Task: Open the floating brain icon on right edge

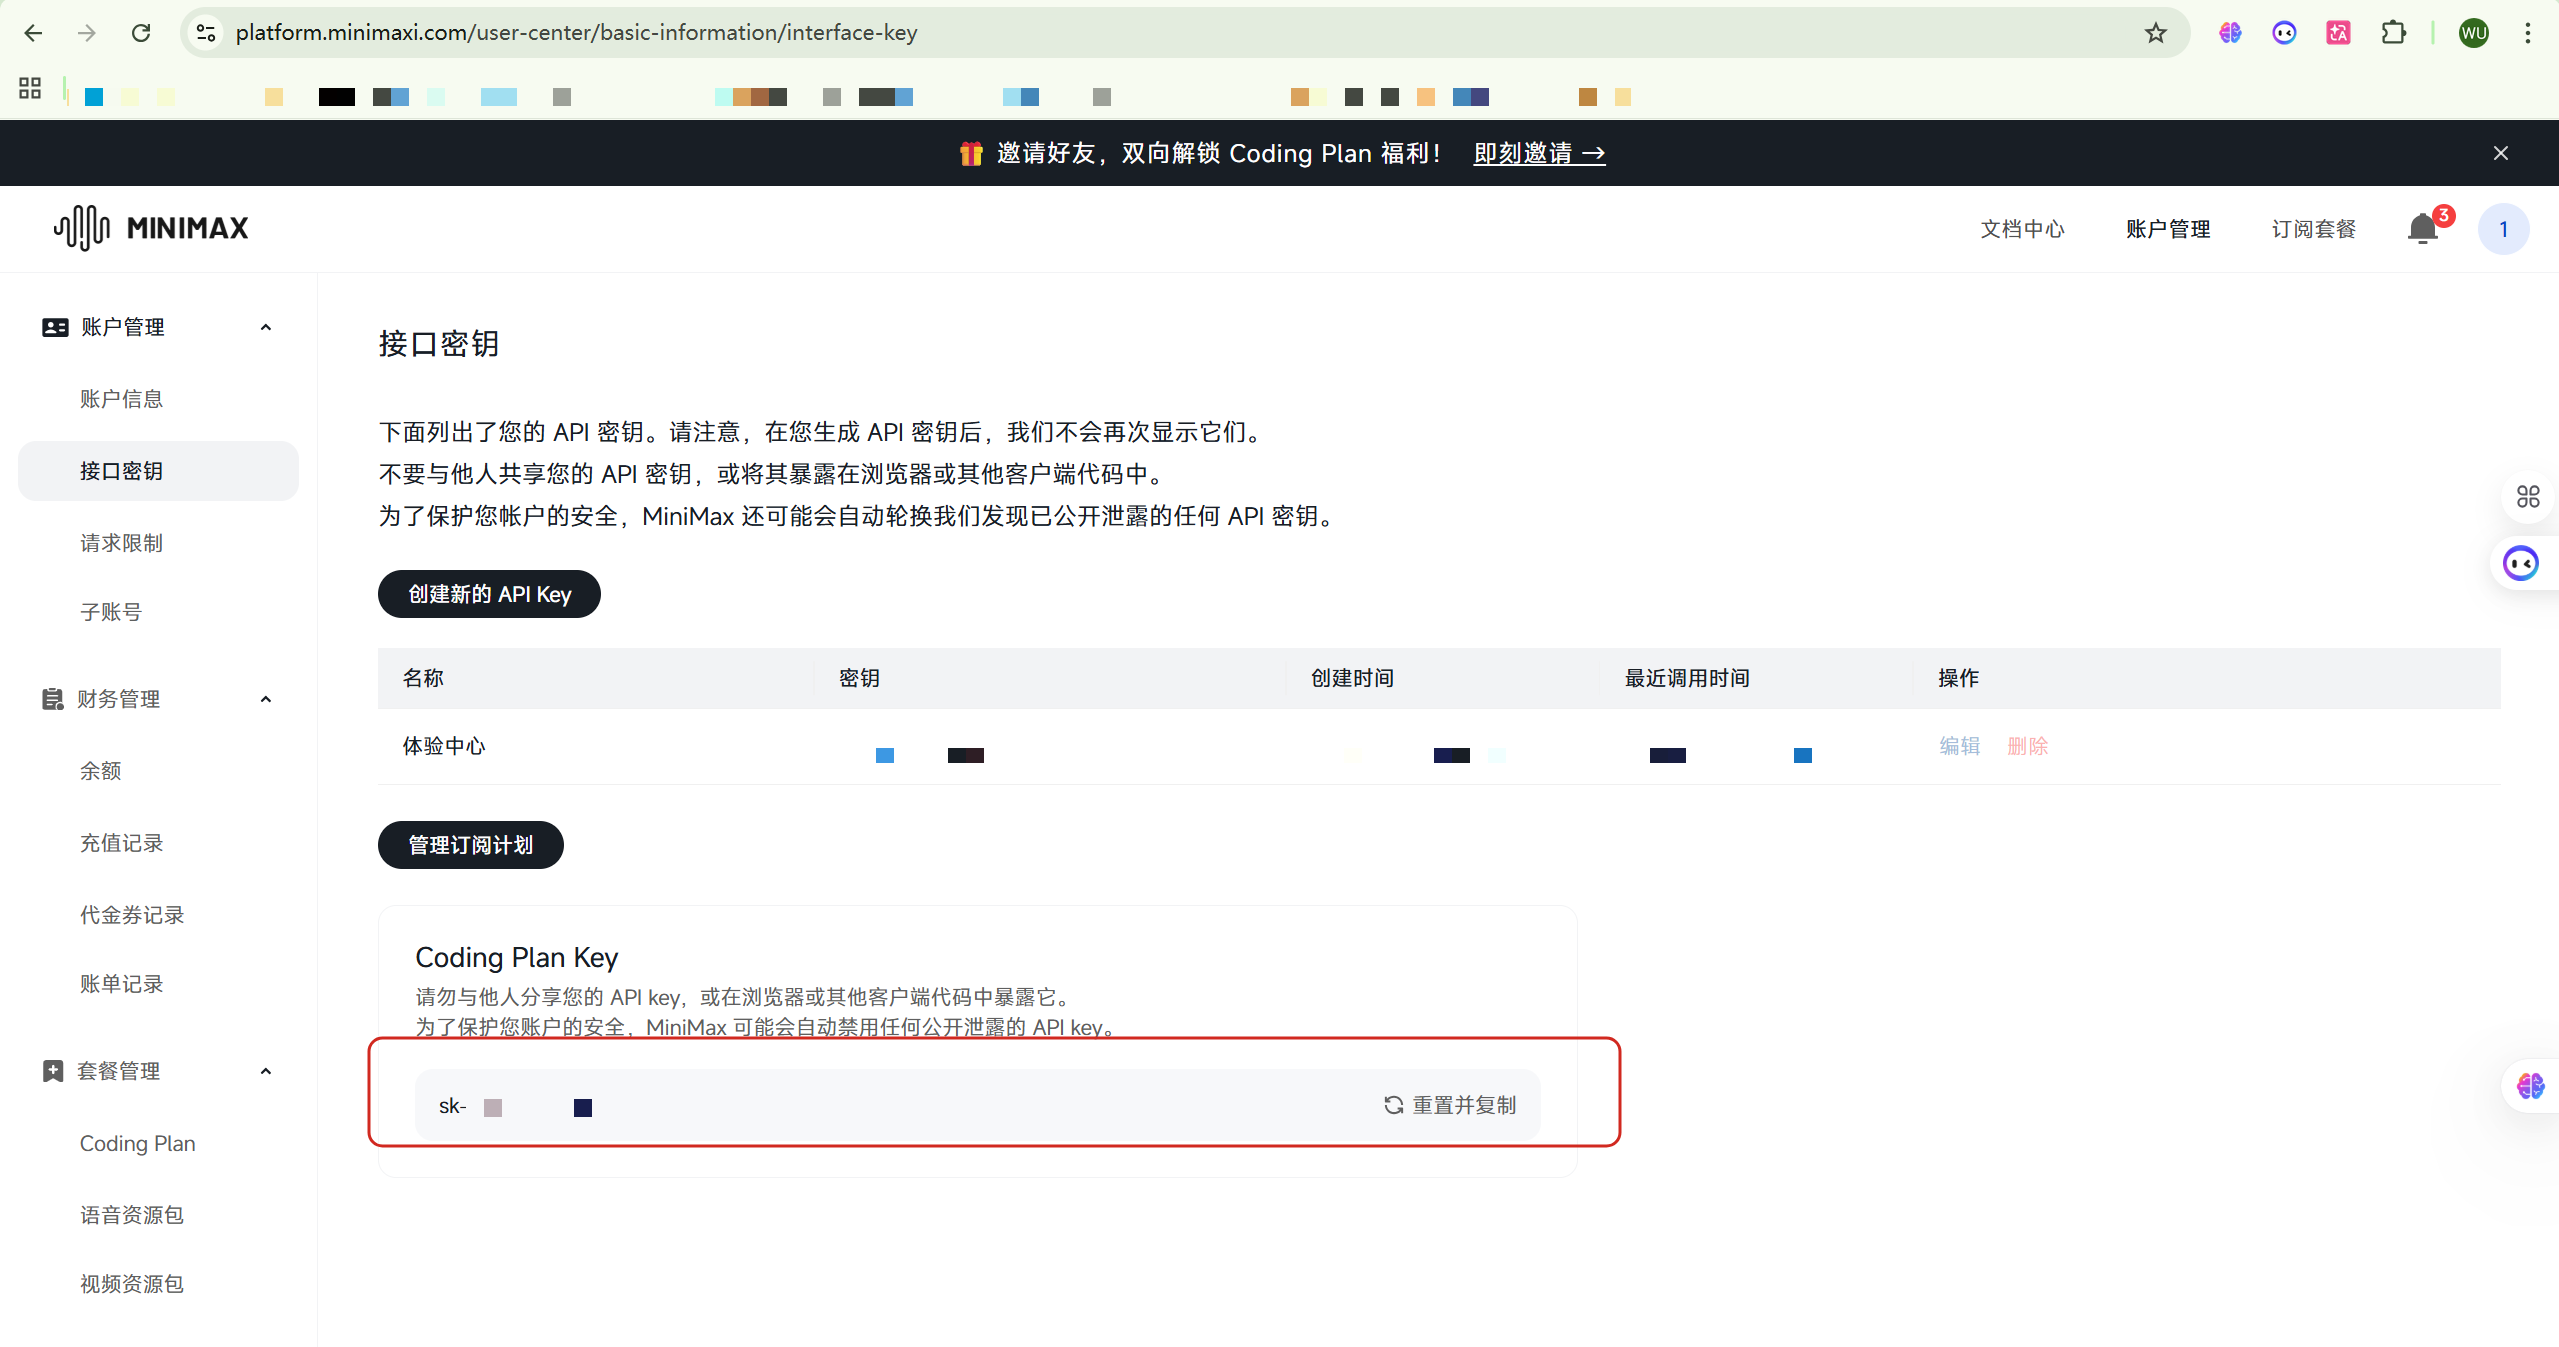Action: pyautogui.click(x=2530, y=1085)
